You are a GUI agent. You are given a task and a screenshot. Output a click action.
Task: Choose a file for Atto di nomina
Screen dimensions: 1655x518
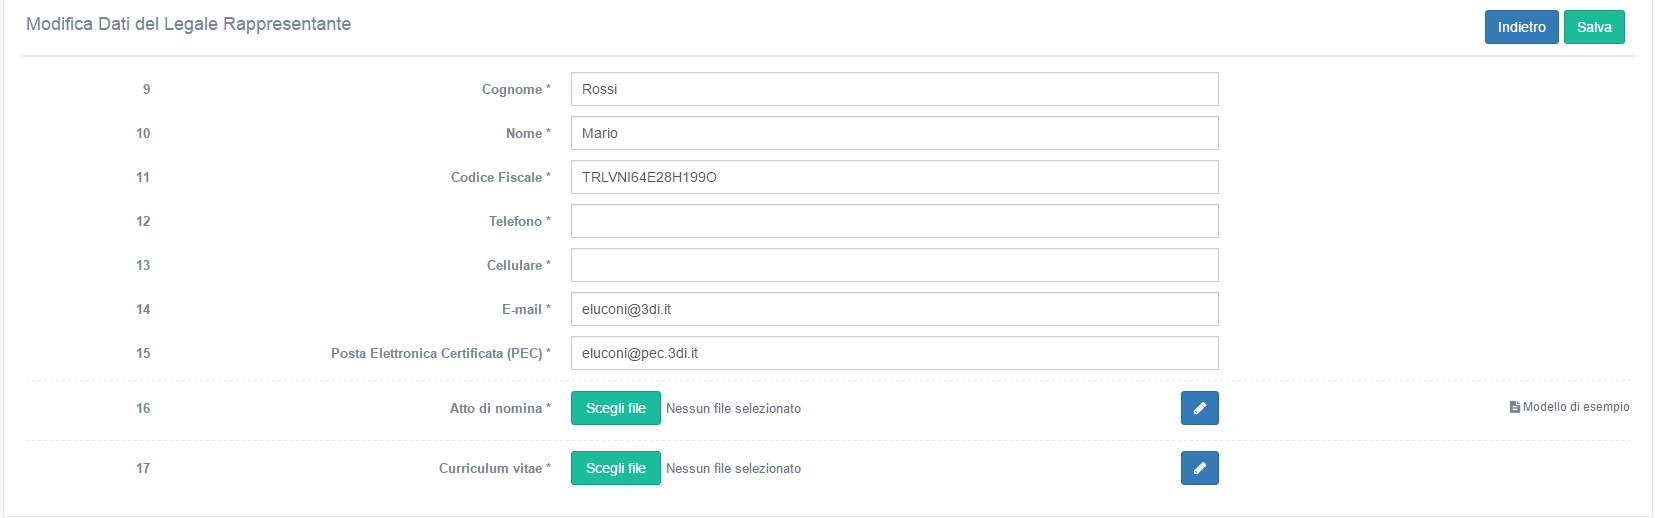coord(616,408)
